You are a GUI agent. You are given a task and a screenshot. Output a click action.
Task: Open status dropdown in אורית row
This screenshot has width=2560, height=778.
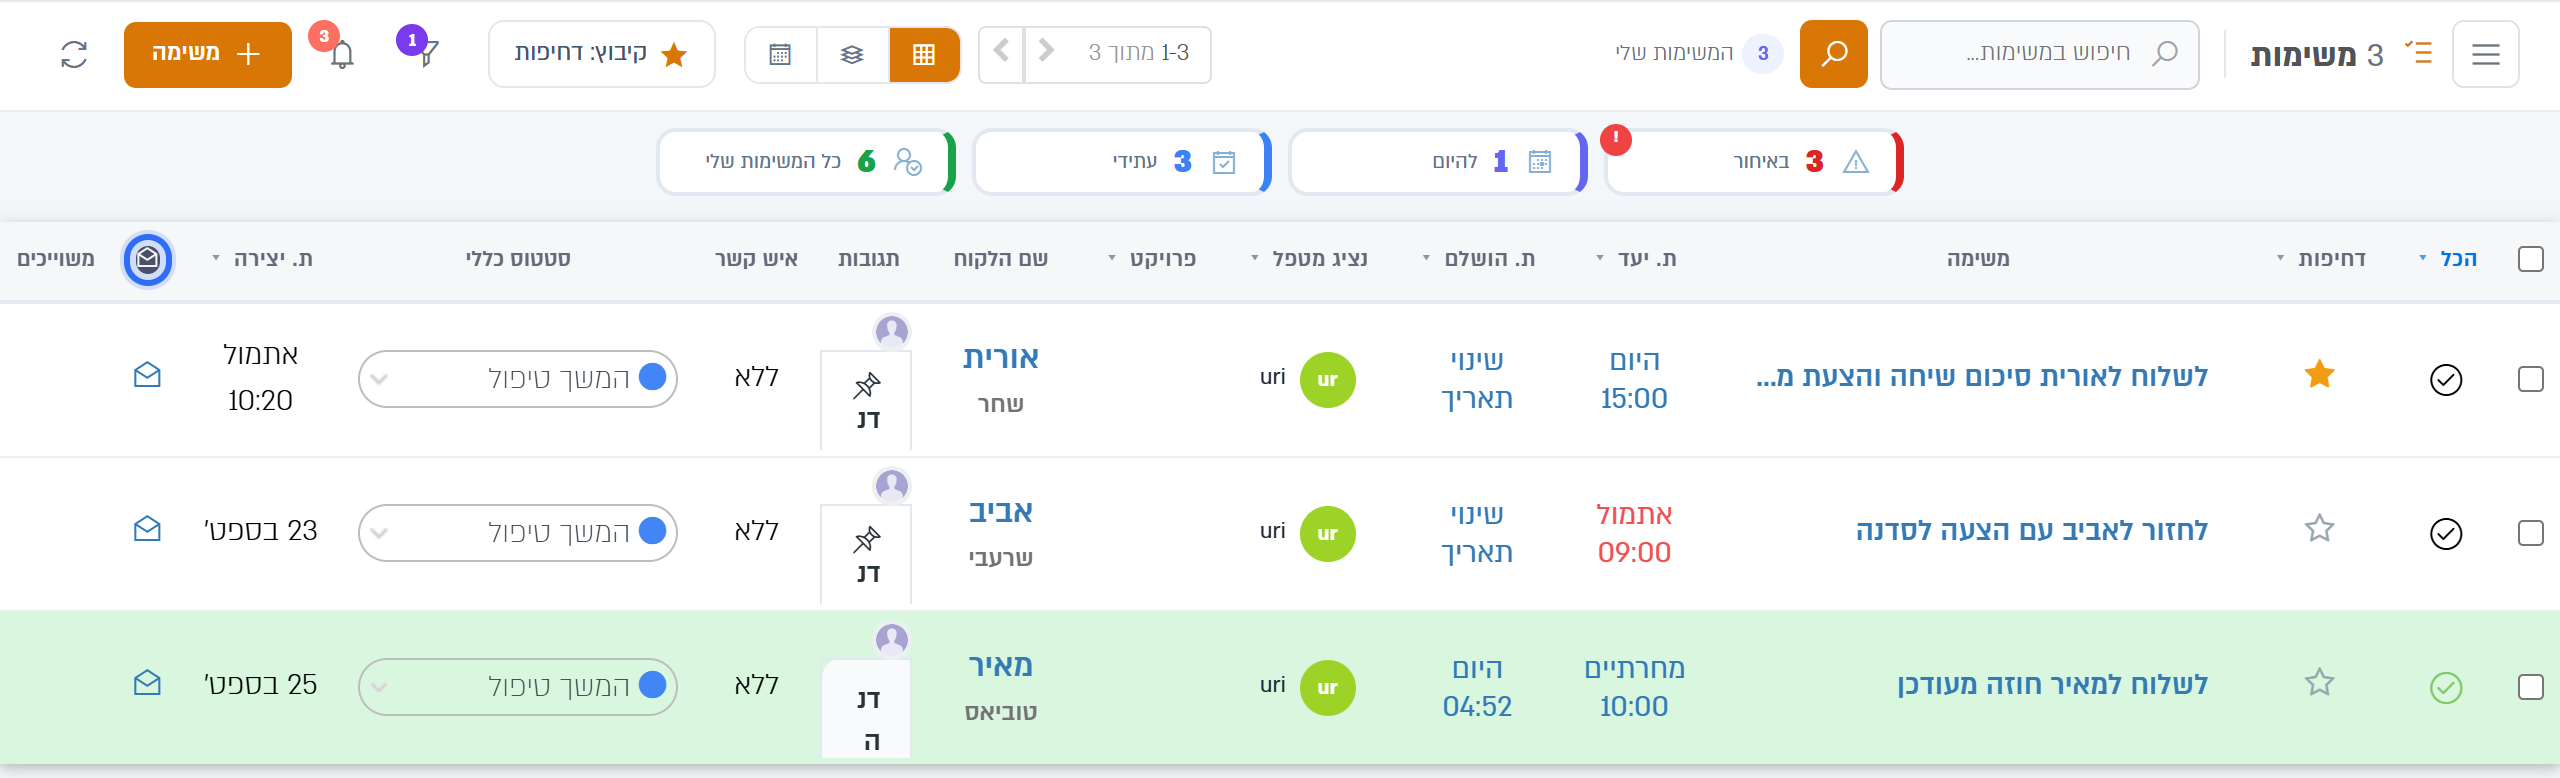[518, 379]
